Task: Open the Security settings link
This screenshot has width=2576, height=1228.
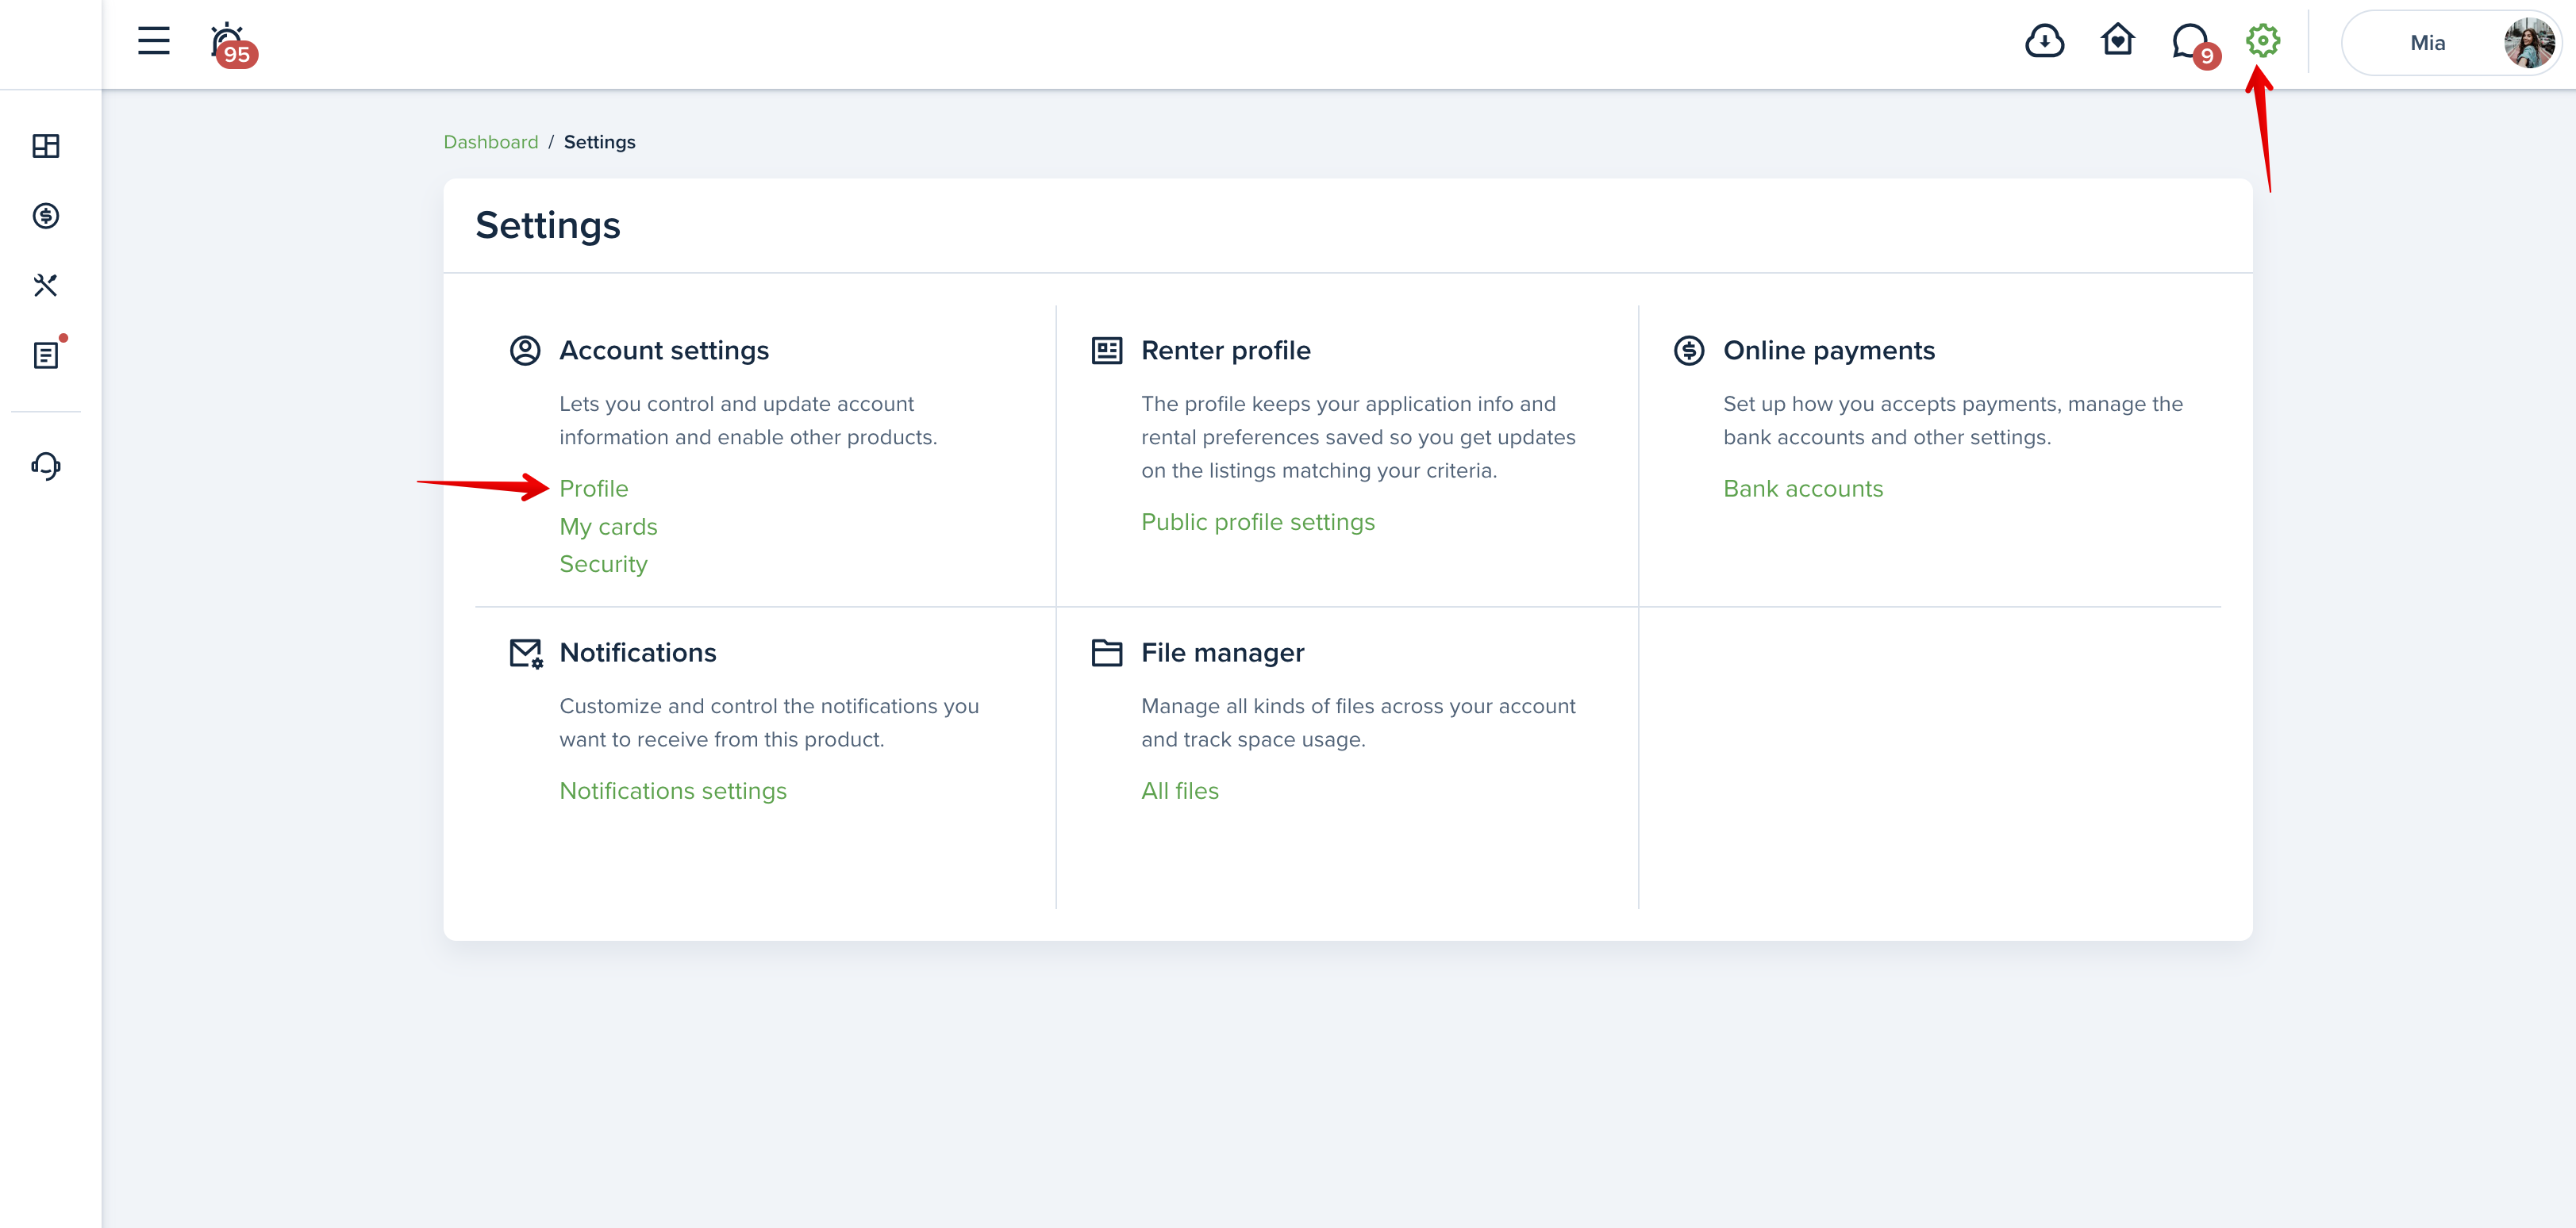Action: click(x=603, y=564)
